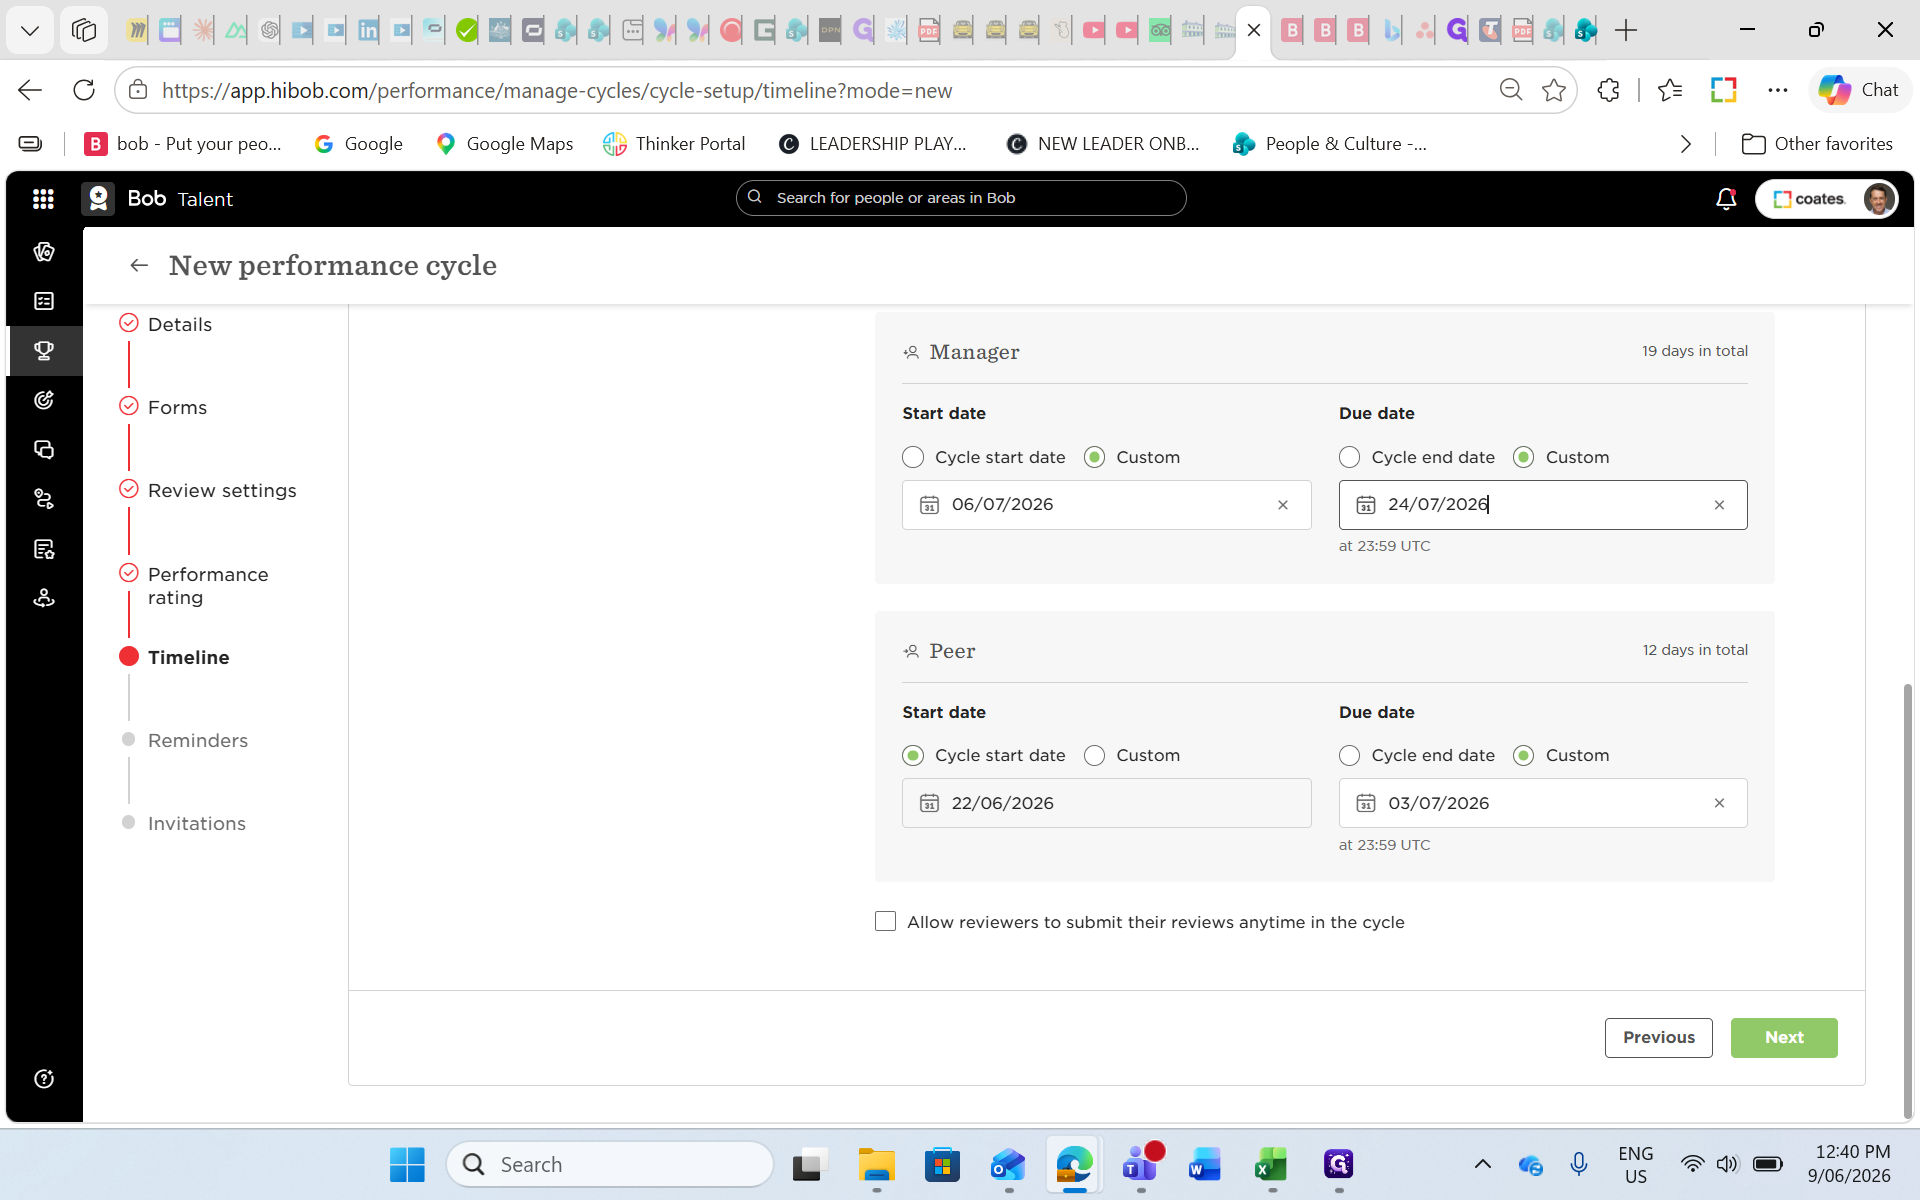1920x1200 pixels.
Task: Enable reviewers to submit anytime checkbox
Action: 885,921
